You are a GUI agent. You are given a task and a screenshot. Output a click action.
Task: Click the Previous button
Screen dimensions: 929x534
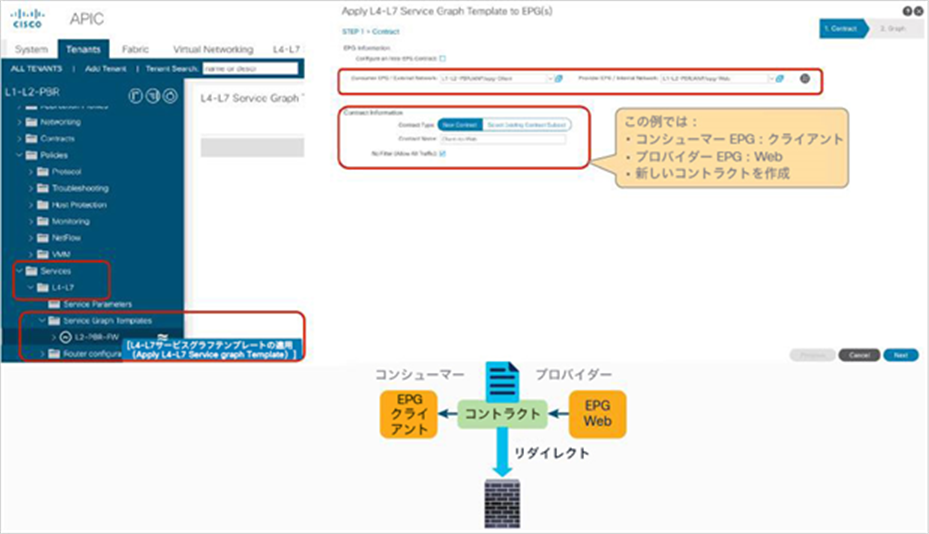click(813, 355)
